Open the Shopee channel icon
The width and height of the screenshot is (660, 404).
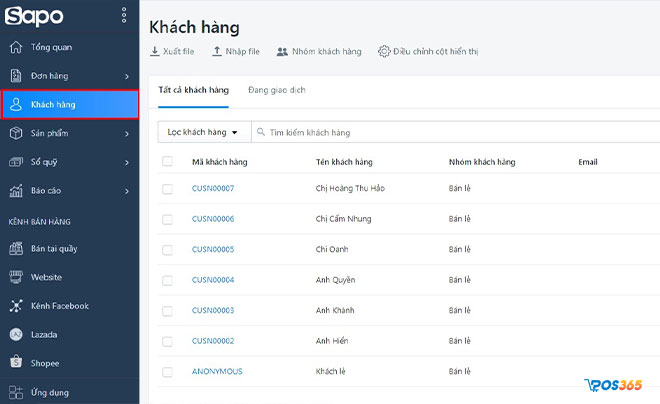[16, 363]
